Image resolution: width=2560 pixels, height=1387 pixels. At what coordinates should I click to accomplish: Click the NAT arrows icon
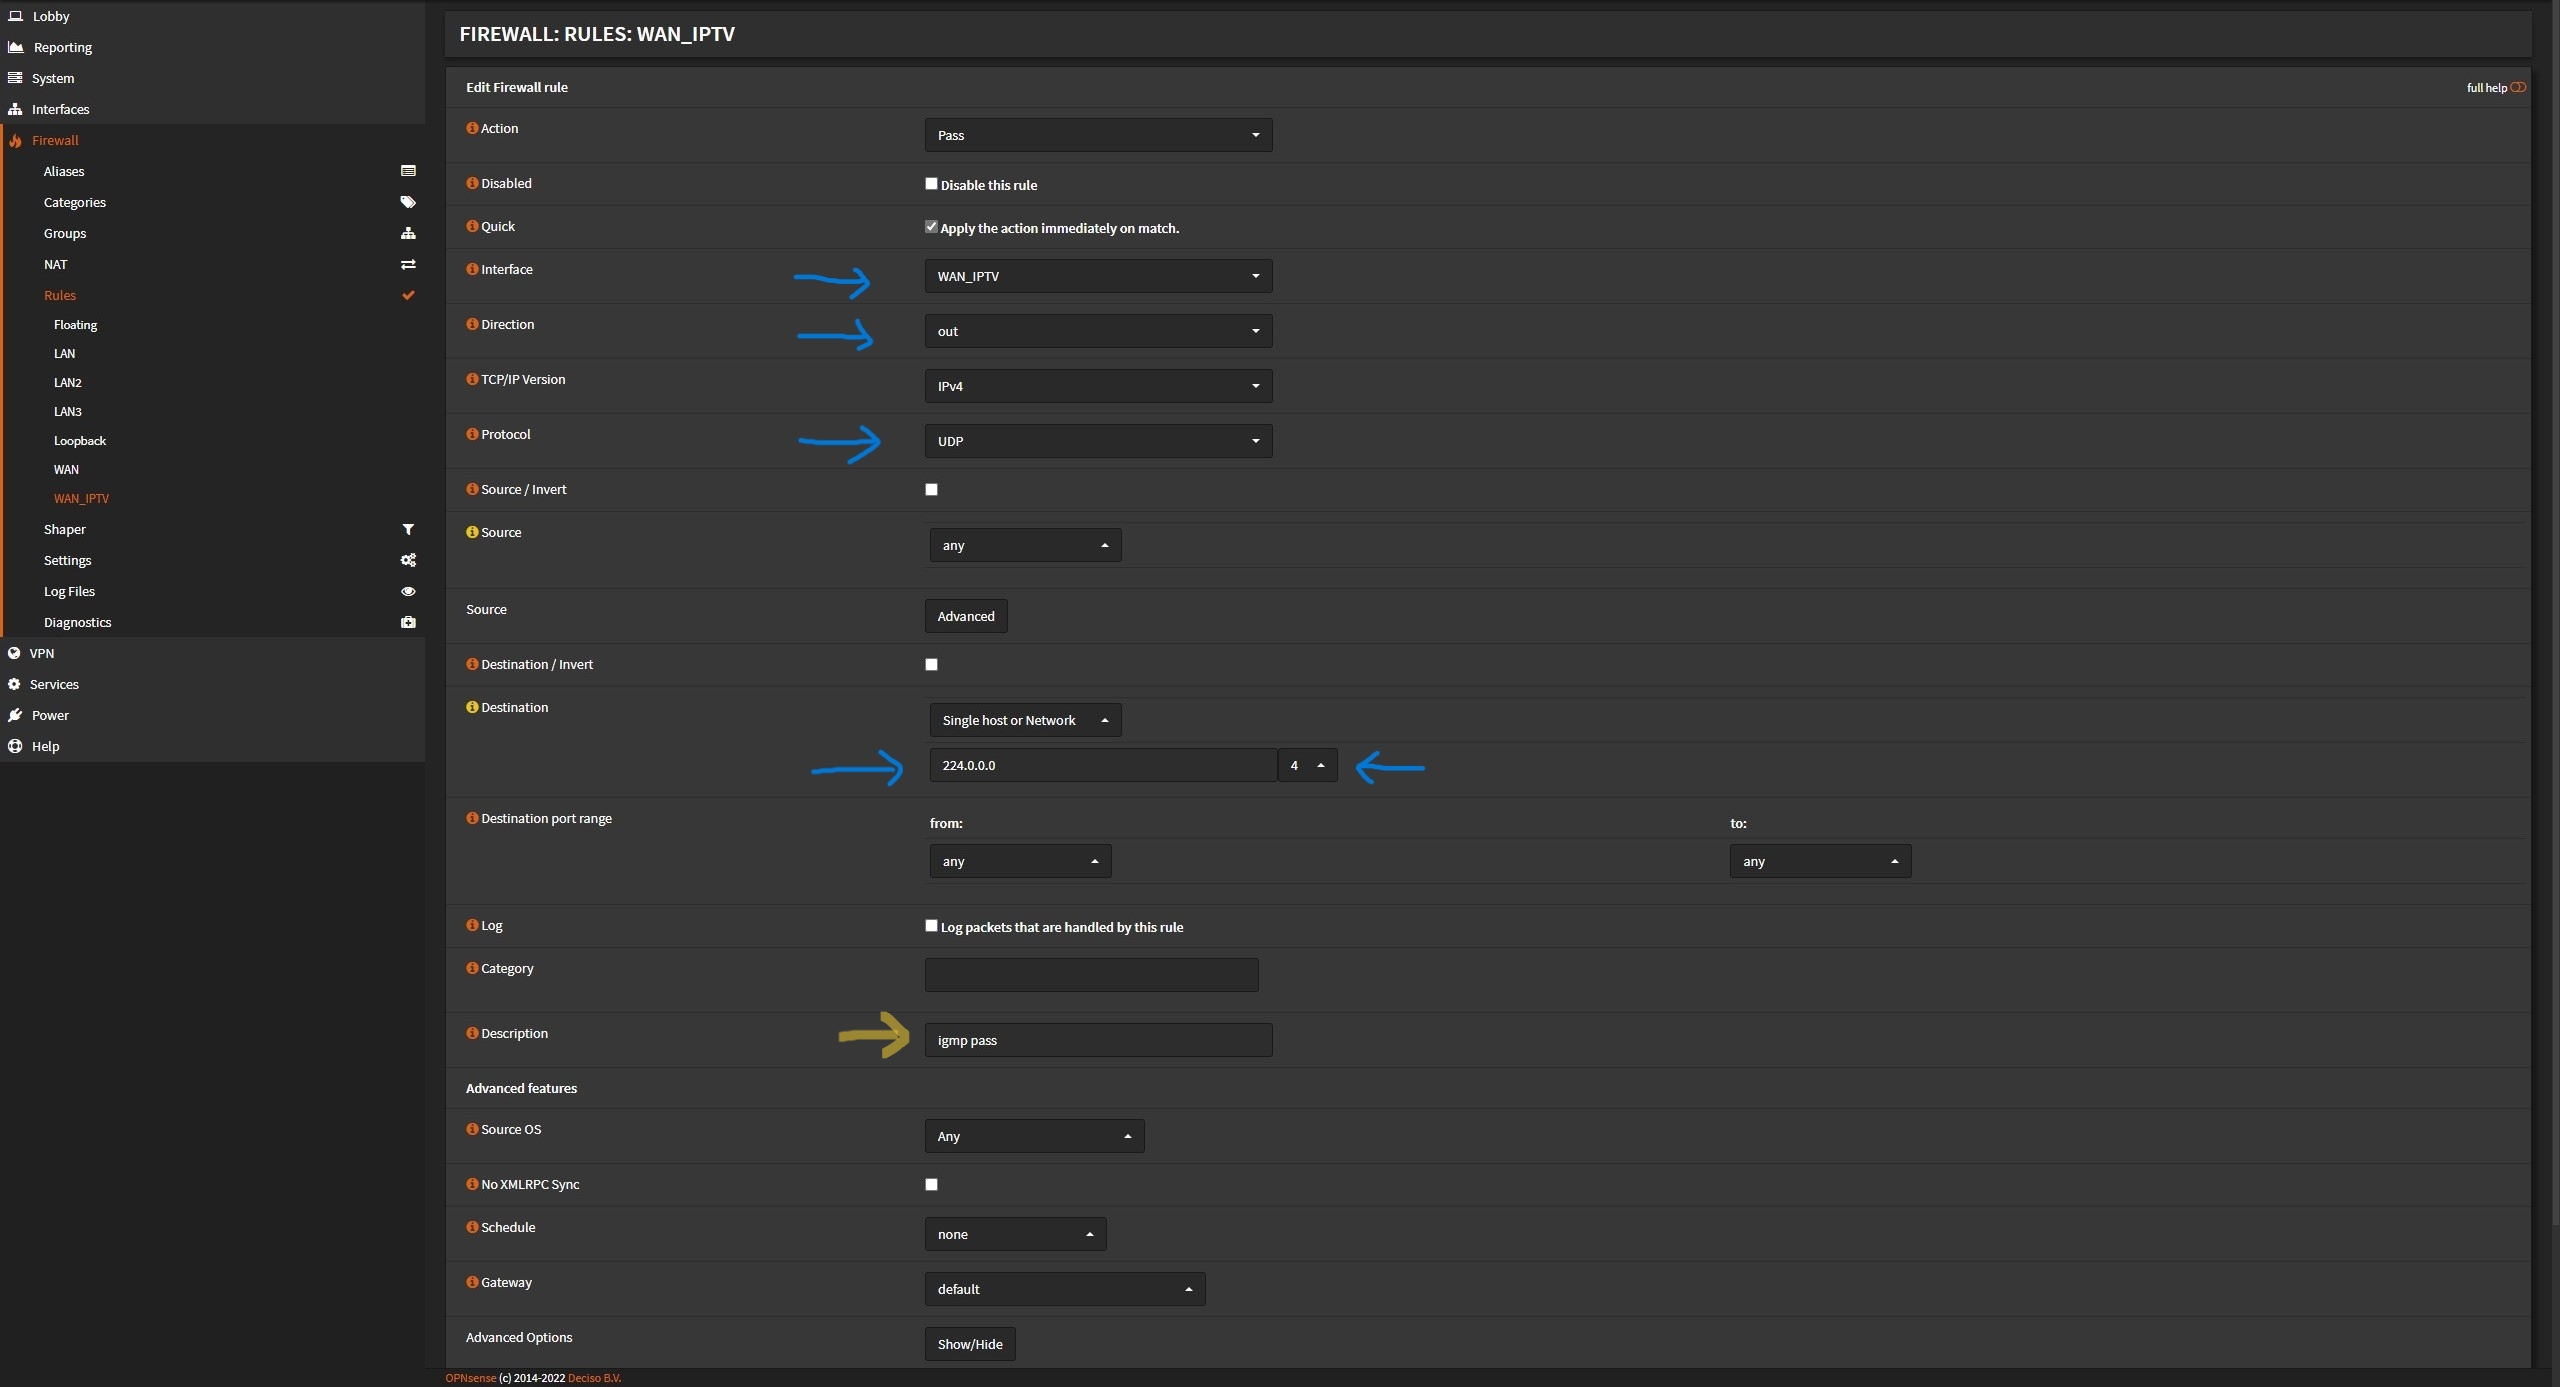point(408,264)
